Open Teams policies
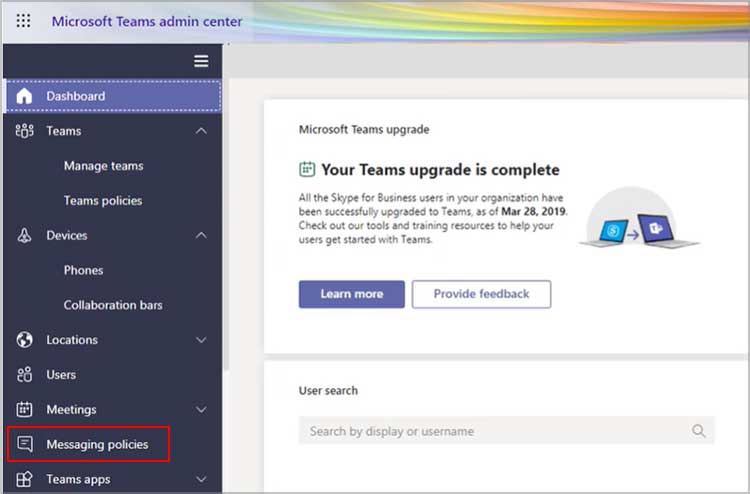This screenshot has width=750, height=494. (103, 201)
